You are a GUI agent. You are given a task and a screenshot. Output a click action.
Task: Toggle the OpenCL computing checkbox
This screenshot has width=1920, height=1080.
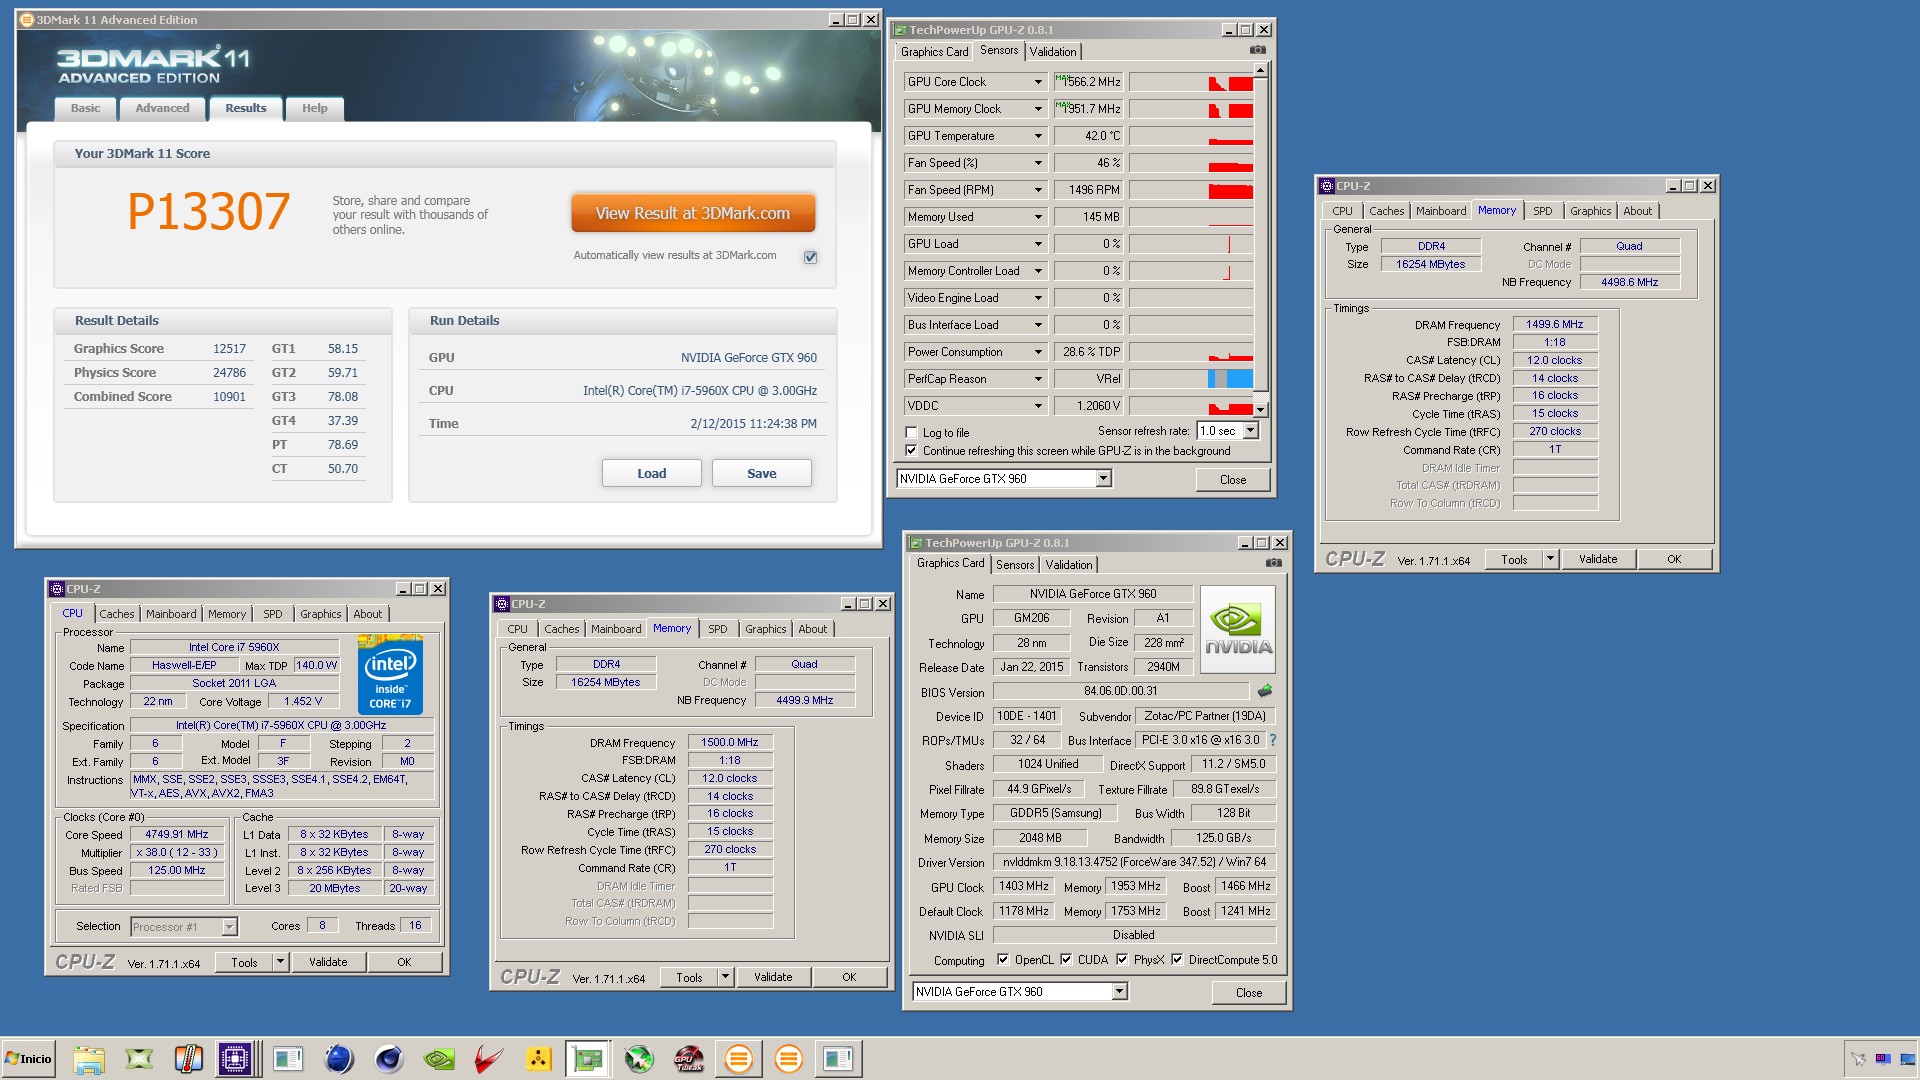click(1003, 960)
